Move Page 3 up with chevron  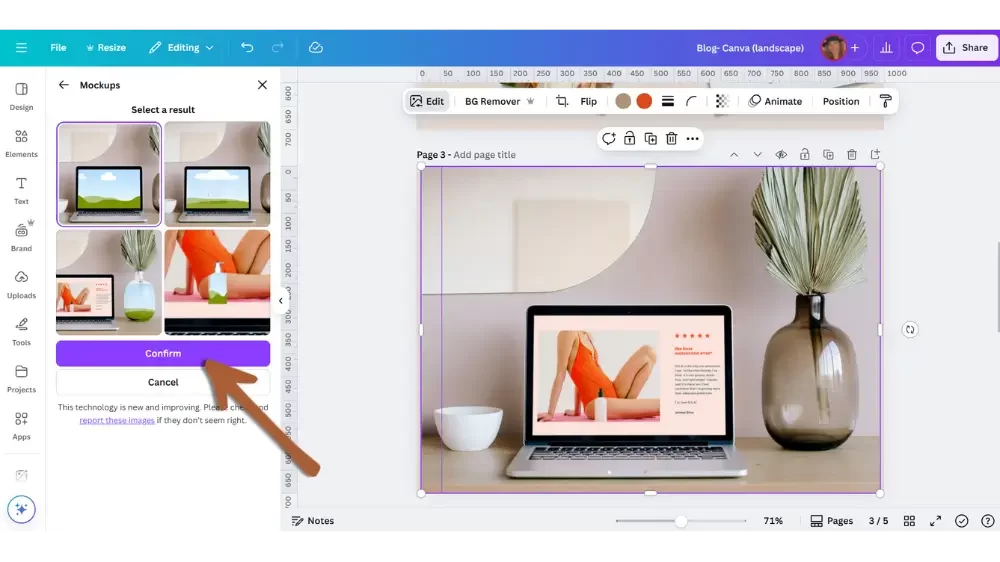(734, 154)
